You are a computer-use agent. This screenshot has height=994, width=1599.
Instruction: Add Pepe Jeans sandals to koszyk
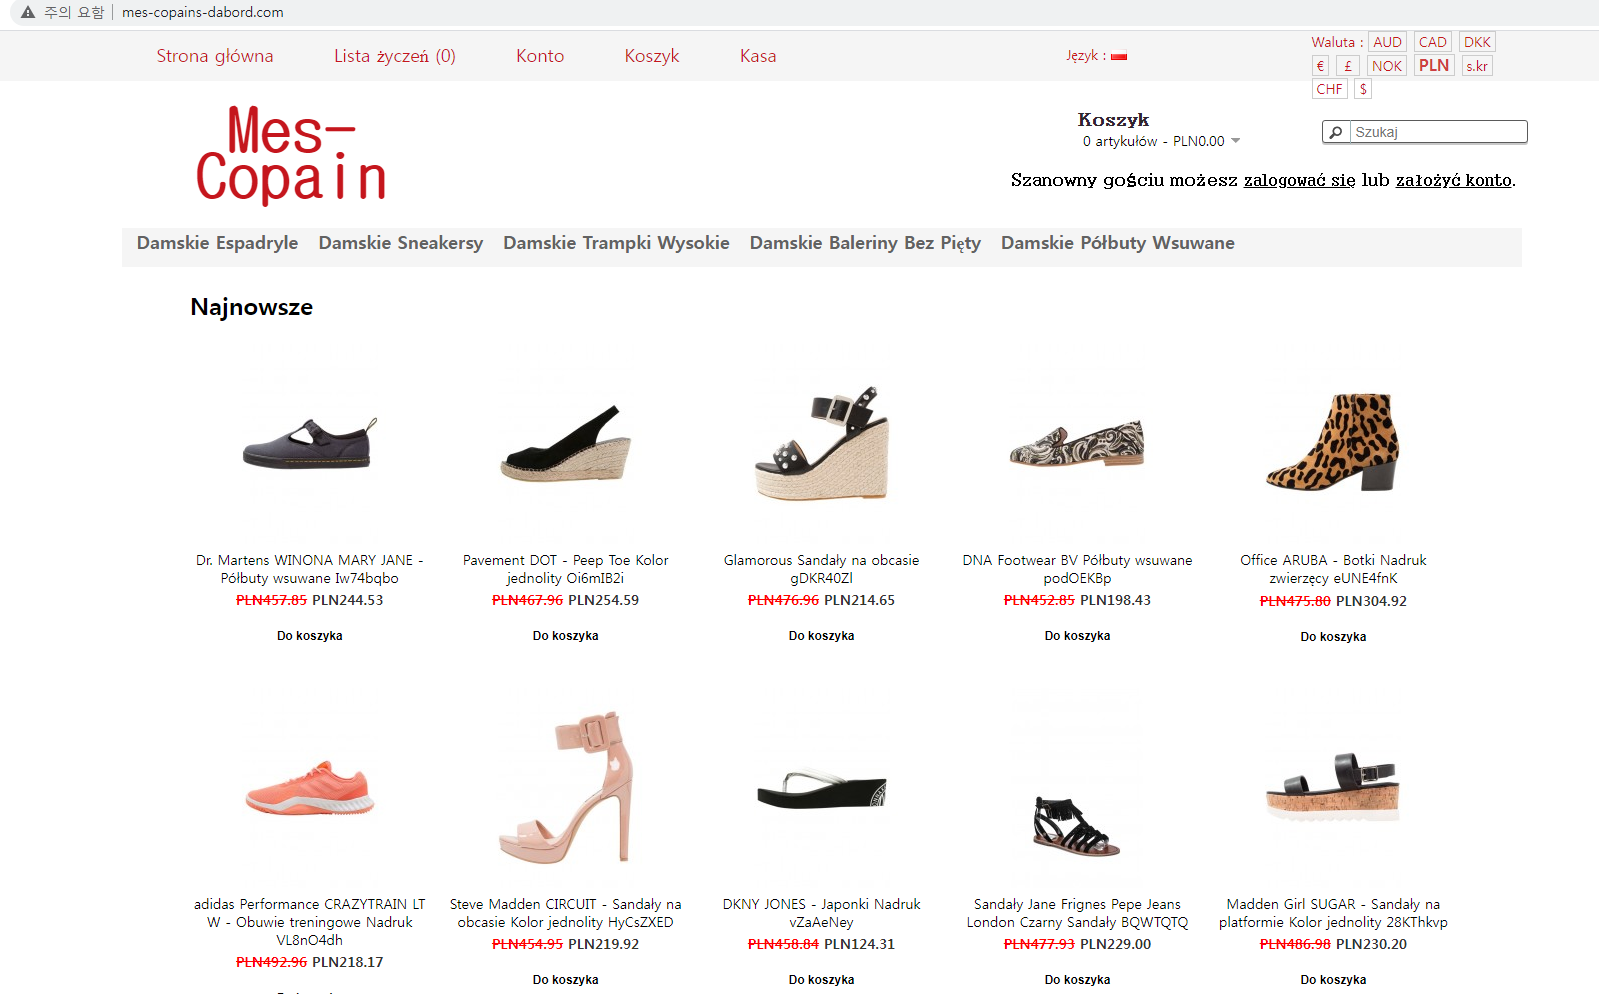point(1077,980)
